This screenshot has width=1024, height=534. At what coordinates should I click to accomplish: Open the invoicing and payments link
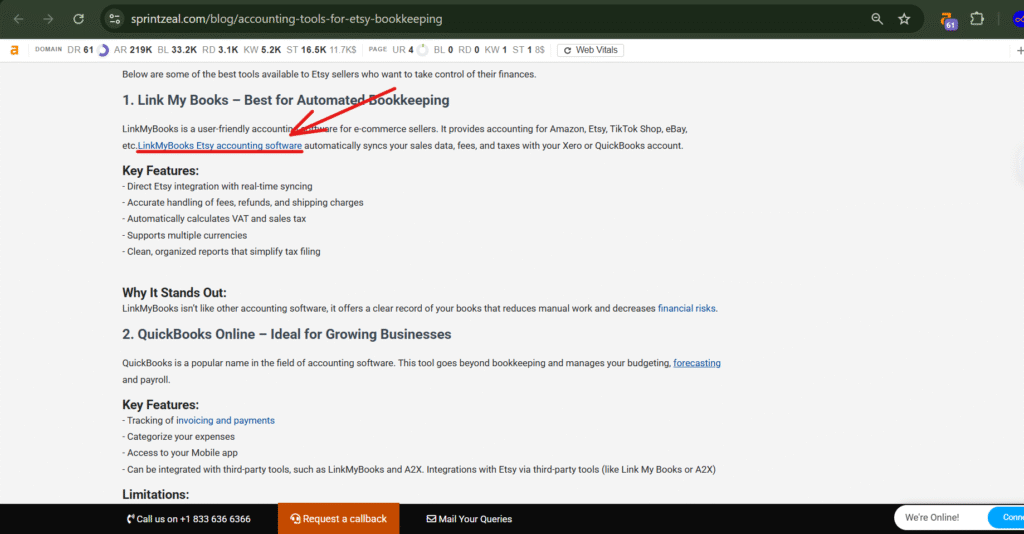click(x=225, y=421)
